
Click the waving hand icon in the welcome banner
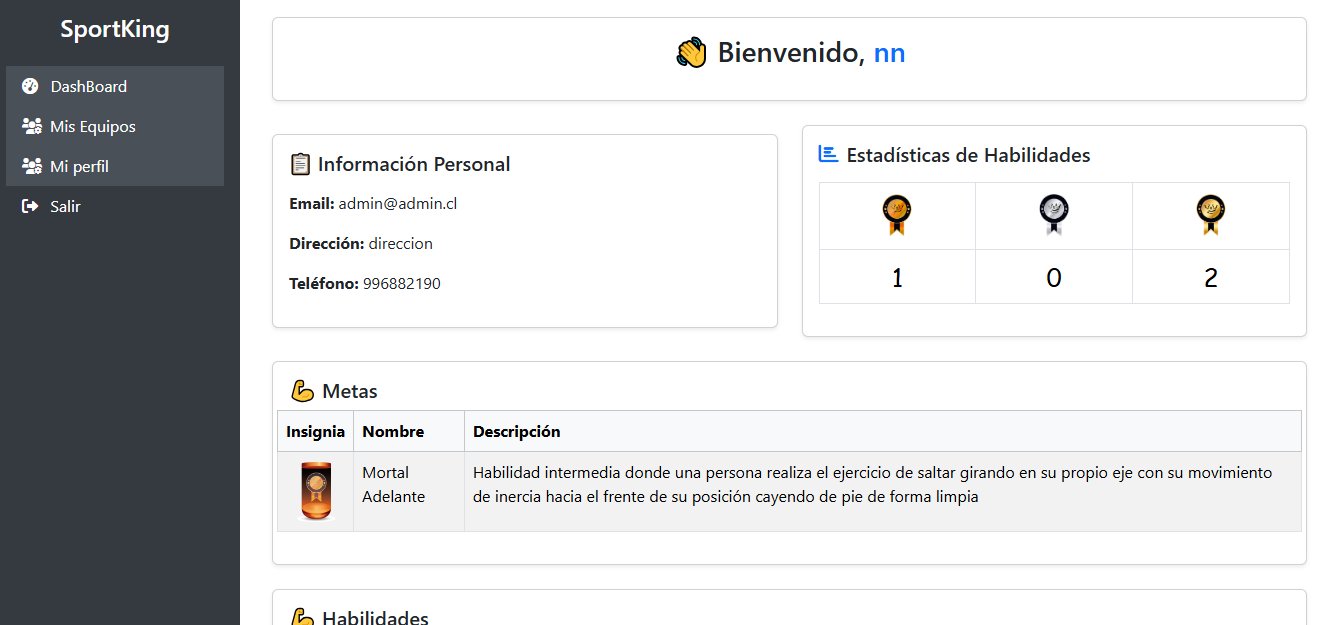coord(691,52)
